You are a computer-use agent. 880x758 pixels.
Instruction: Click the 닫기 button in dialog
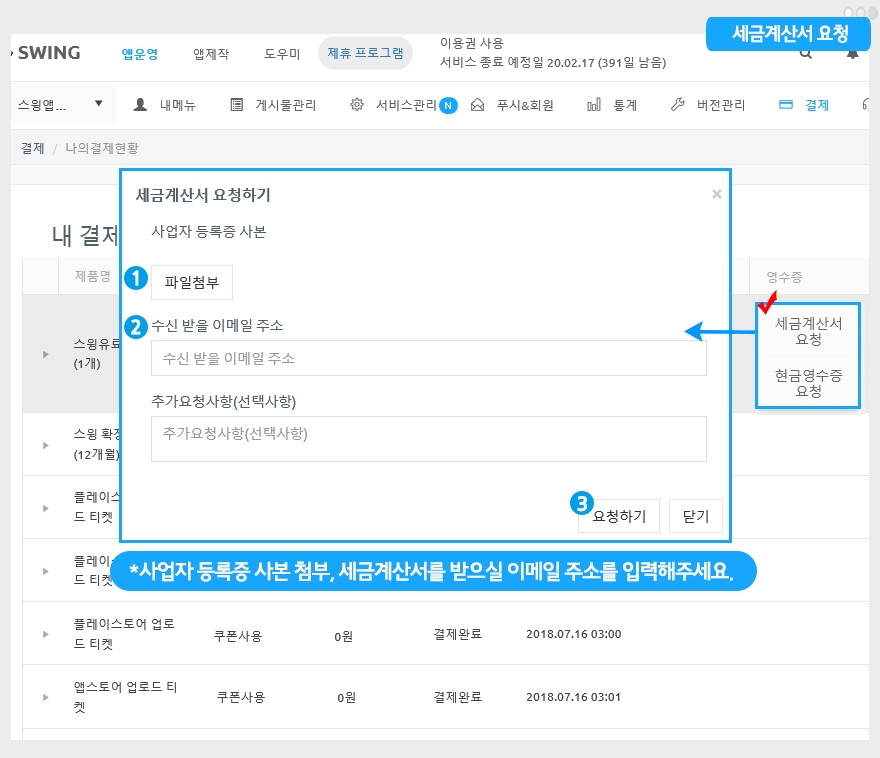(695, 517)
